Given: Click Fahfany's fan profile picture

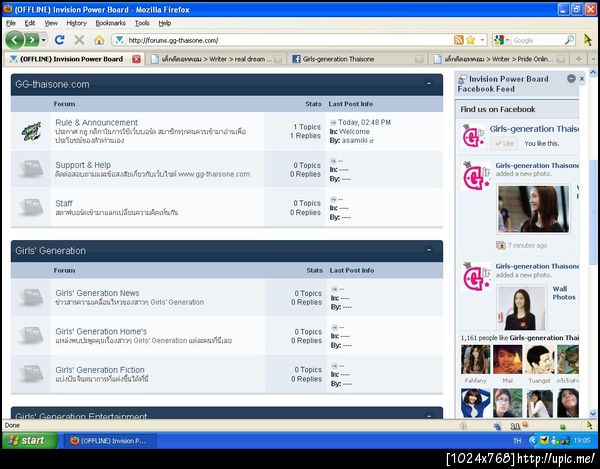Looking at the screenshot, I should click(x=475, y=360).
